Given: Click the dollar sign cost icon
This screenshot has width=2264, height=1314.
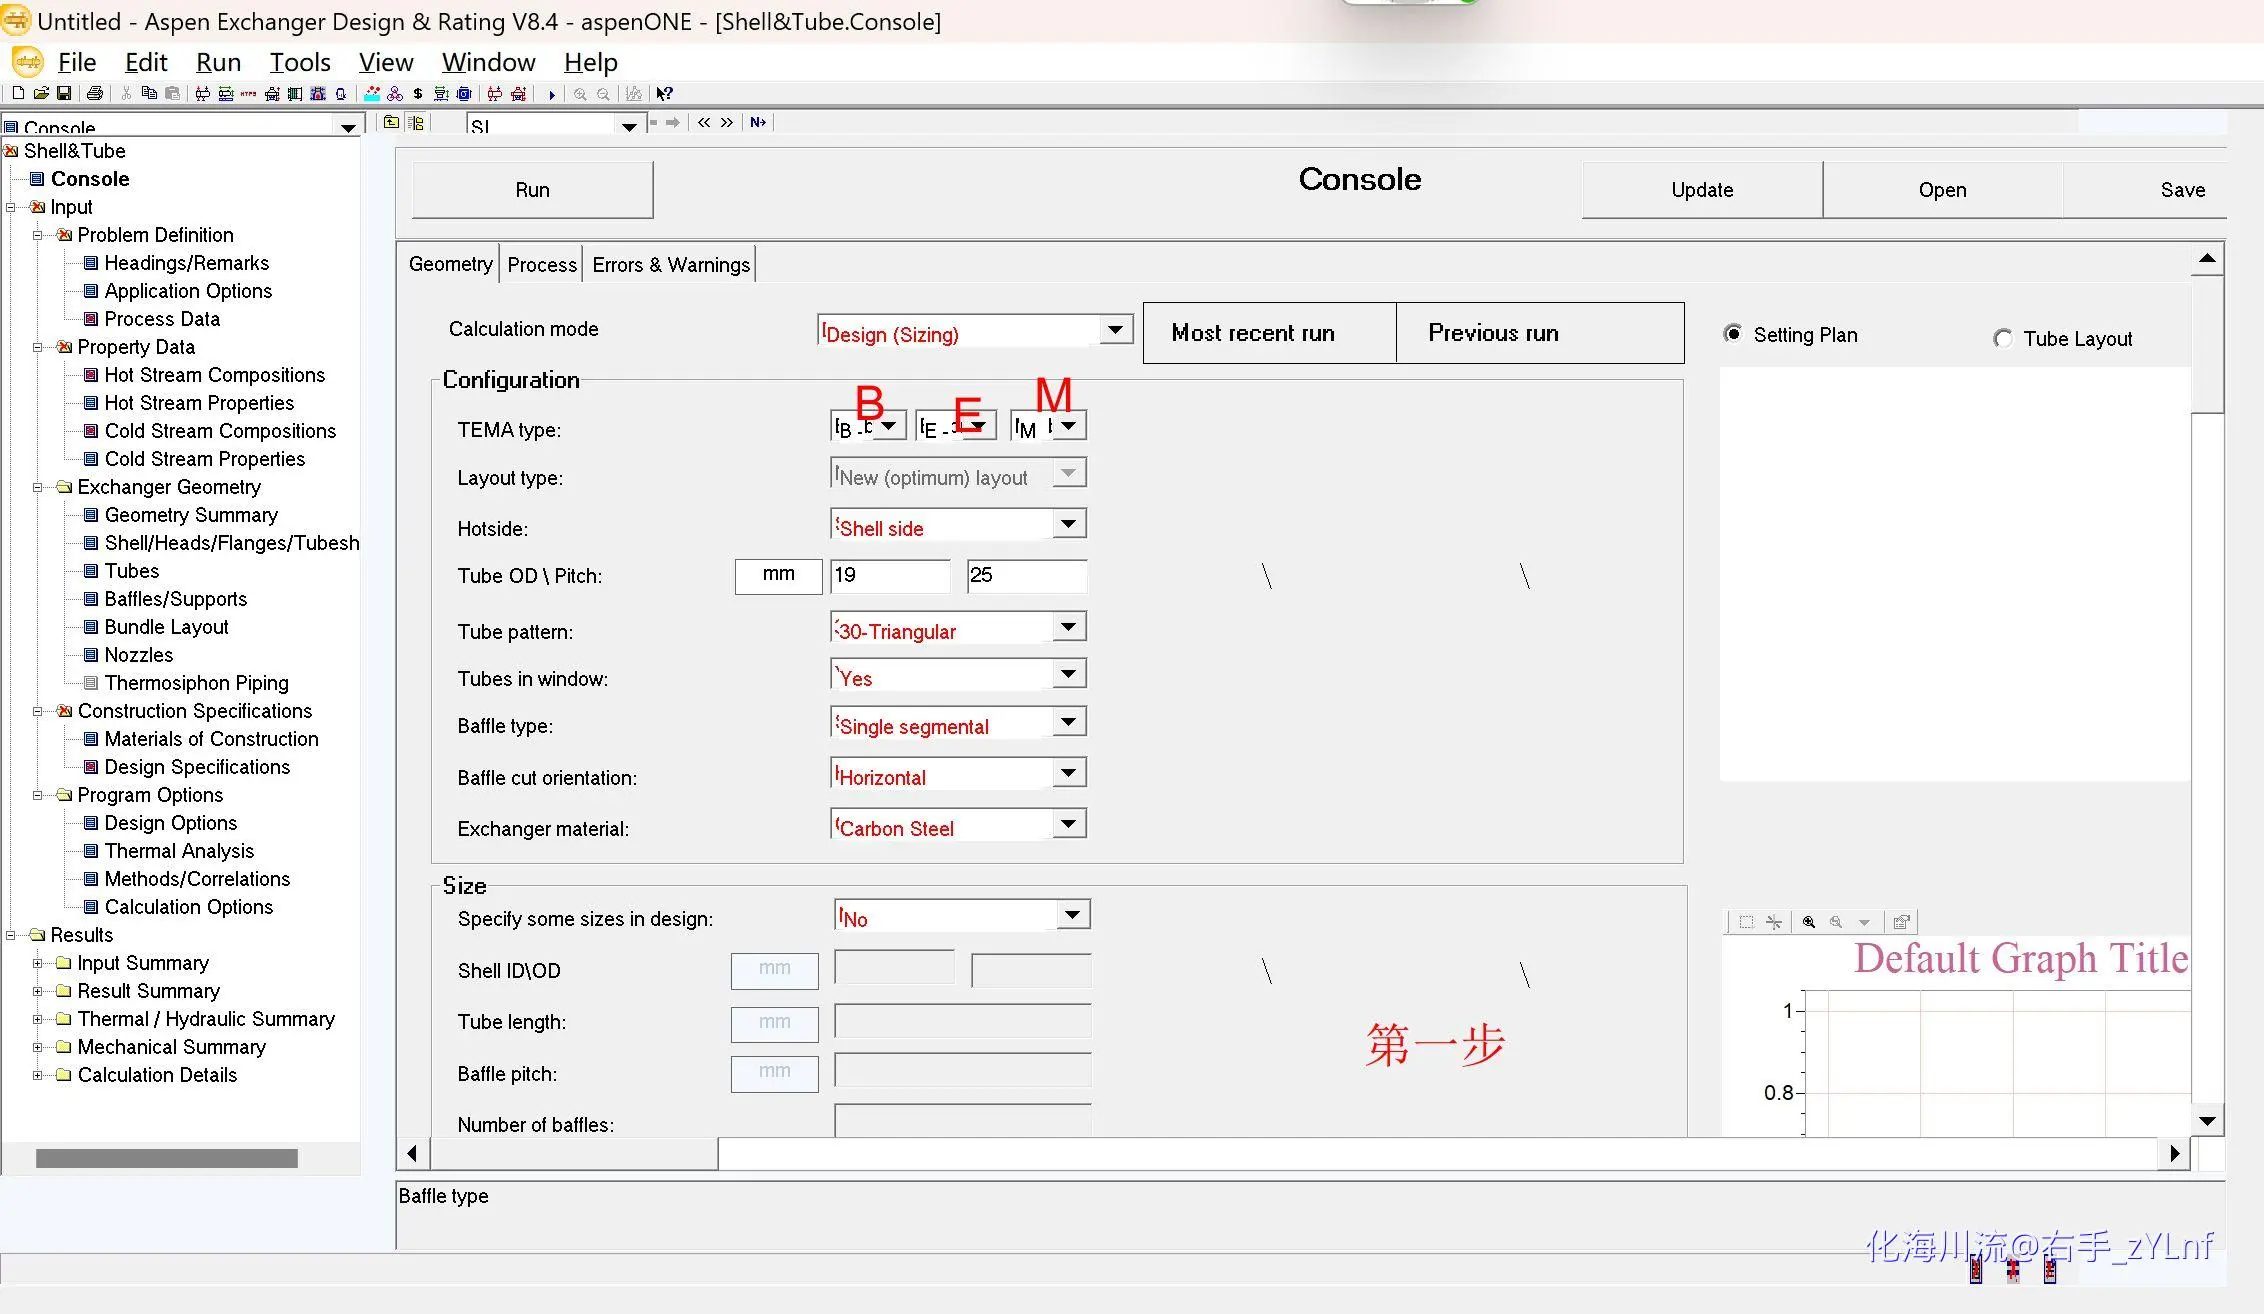Looking at the screenshot, I should point(418,94).
